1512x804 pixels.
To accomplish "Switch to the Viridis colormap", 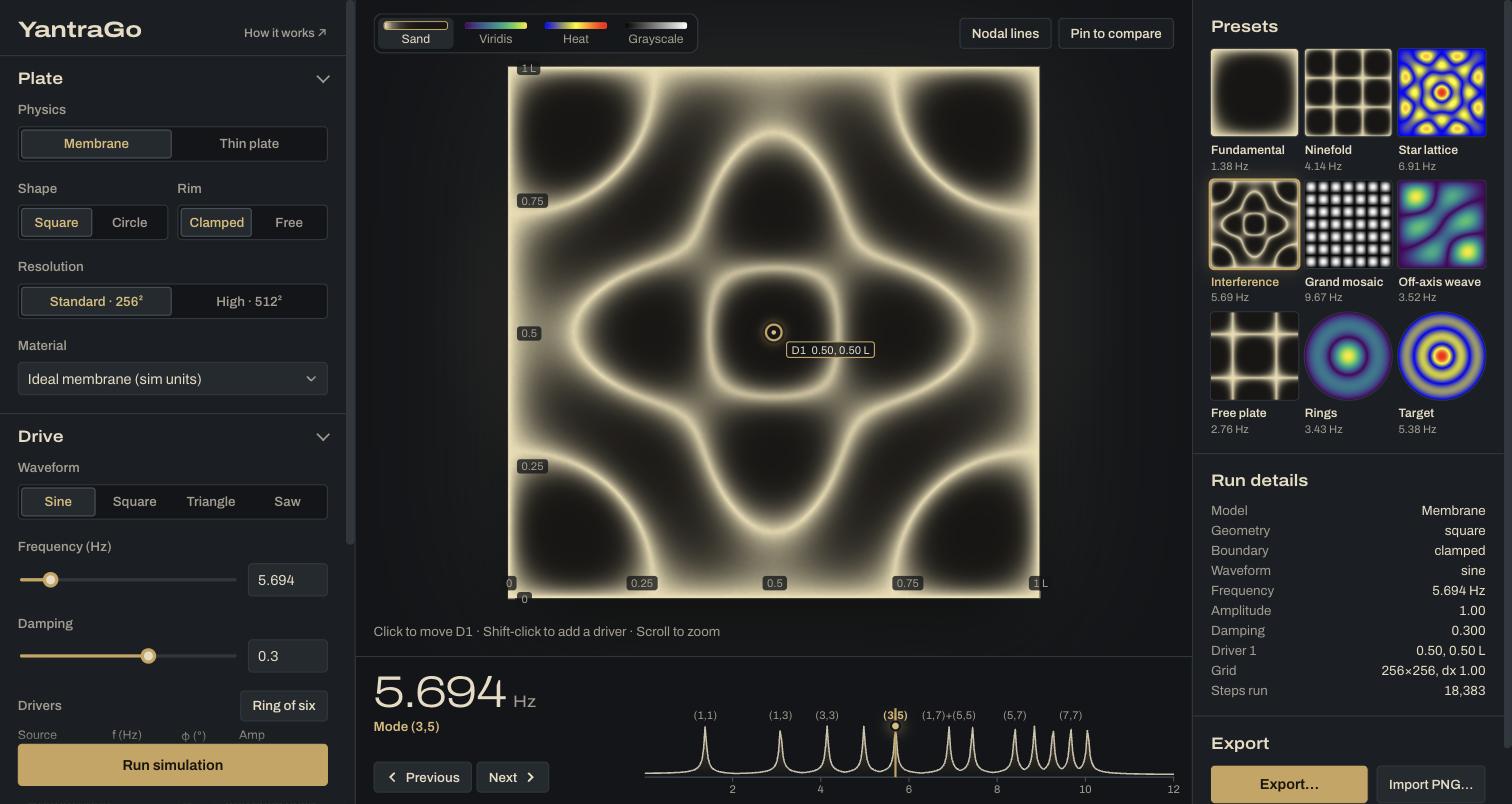I will 496,33.
